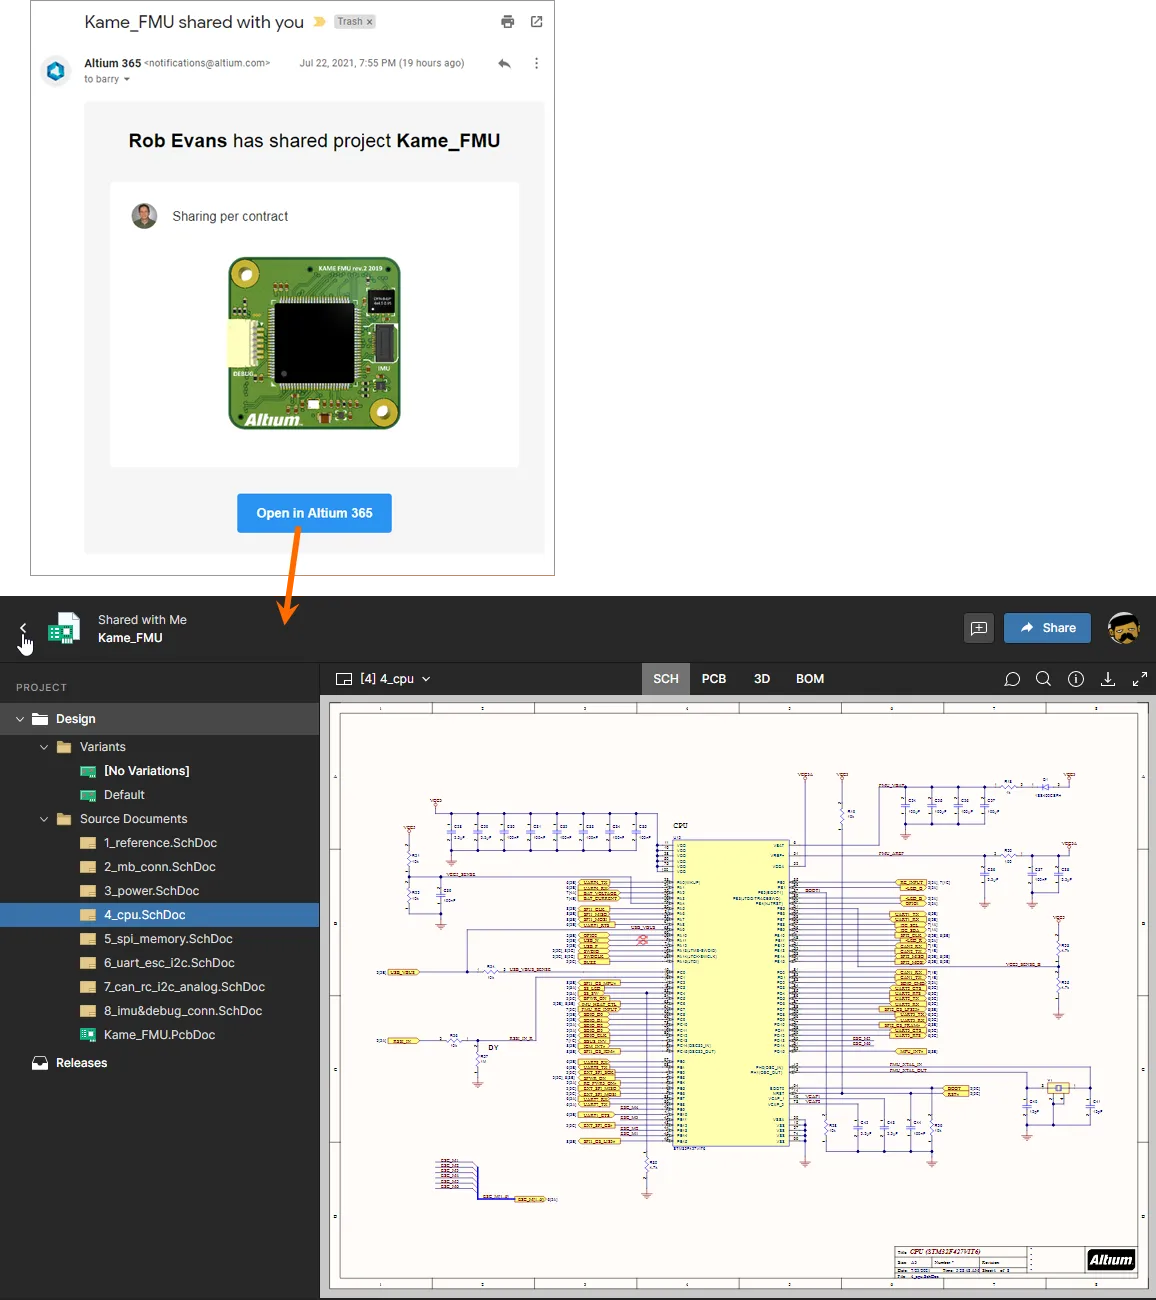Click the Altium logo in the title block

(x=1111, y=1260)
